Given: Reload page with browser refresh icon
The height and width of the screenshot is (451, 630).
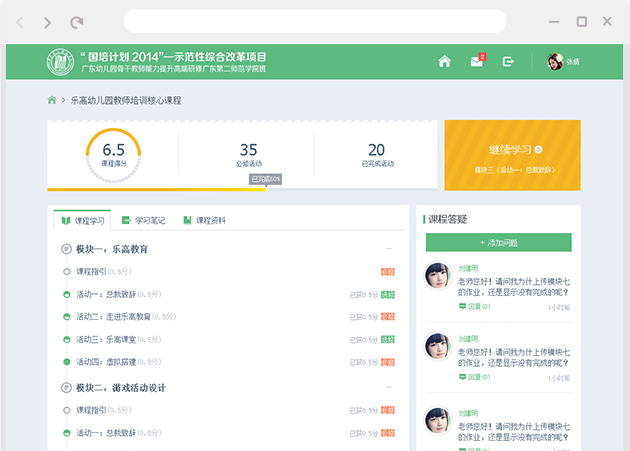Looking at the screenshot, I should (77, 22).
